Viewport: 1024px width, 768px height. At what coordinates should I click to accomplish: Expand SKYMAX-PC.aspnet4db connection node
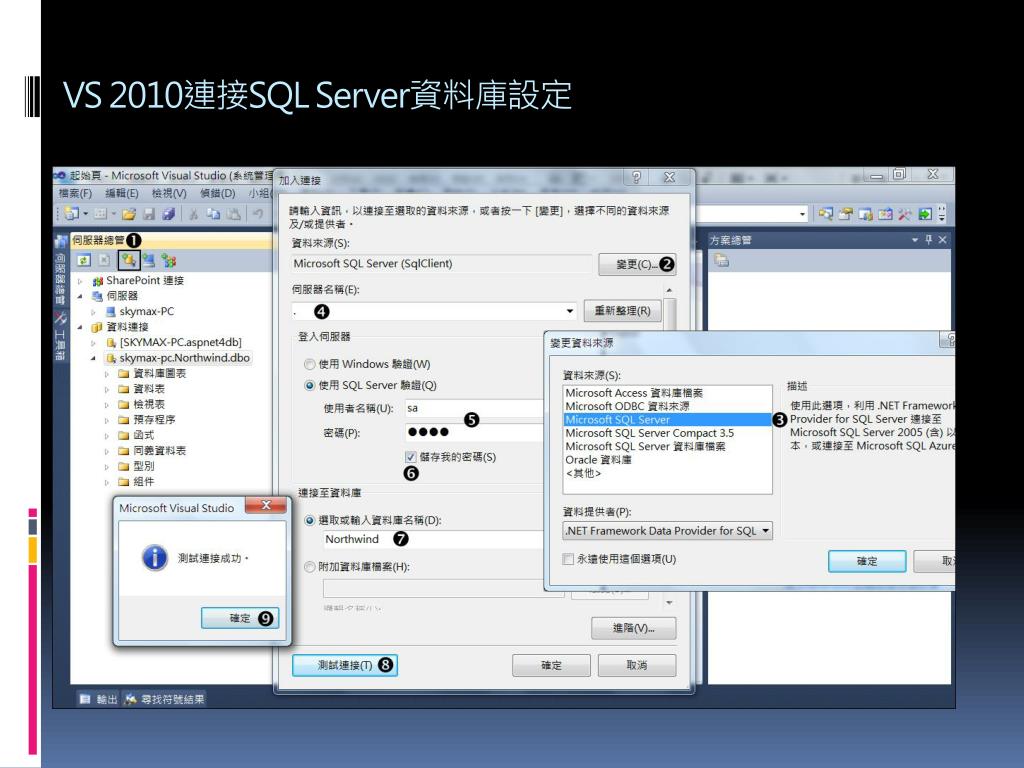pyautogui.click(x=93, y=342)
